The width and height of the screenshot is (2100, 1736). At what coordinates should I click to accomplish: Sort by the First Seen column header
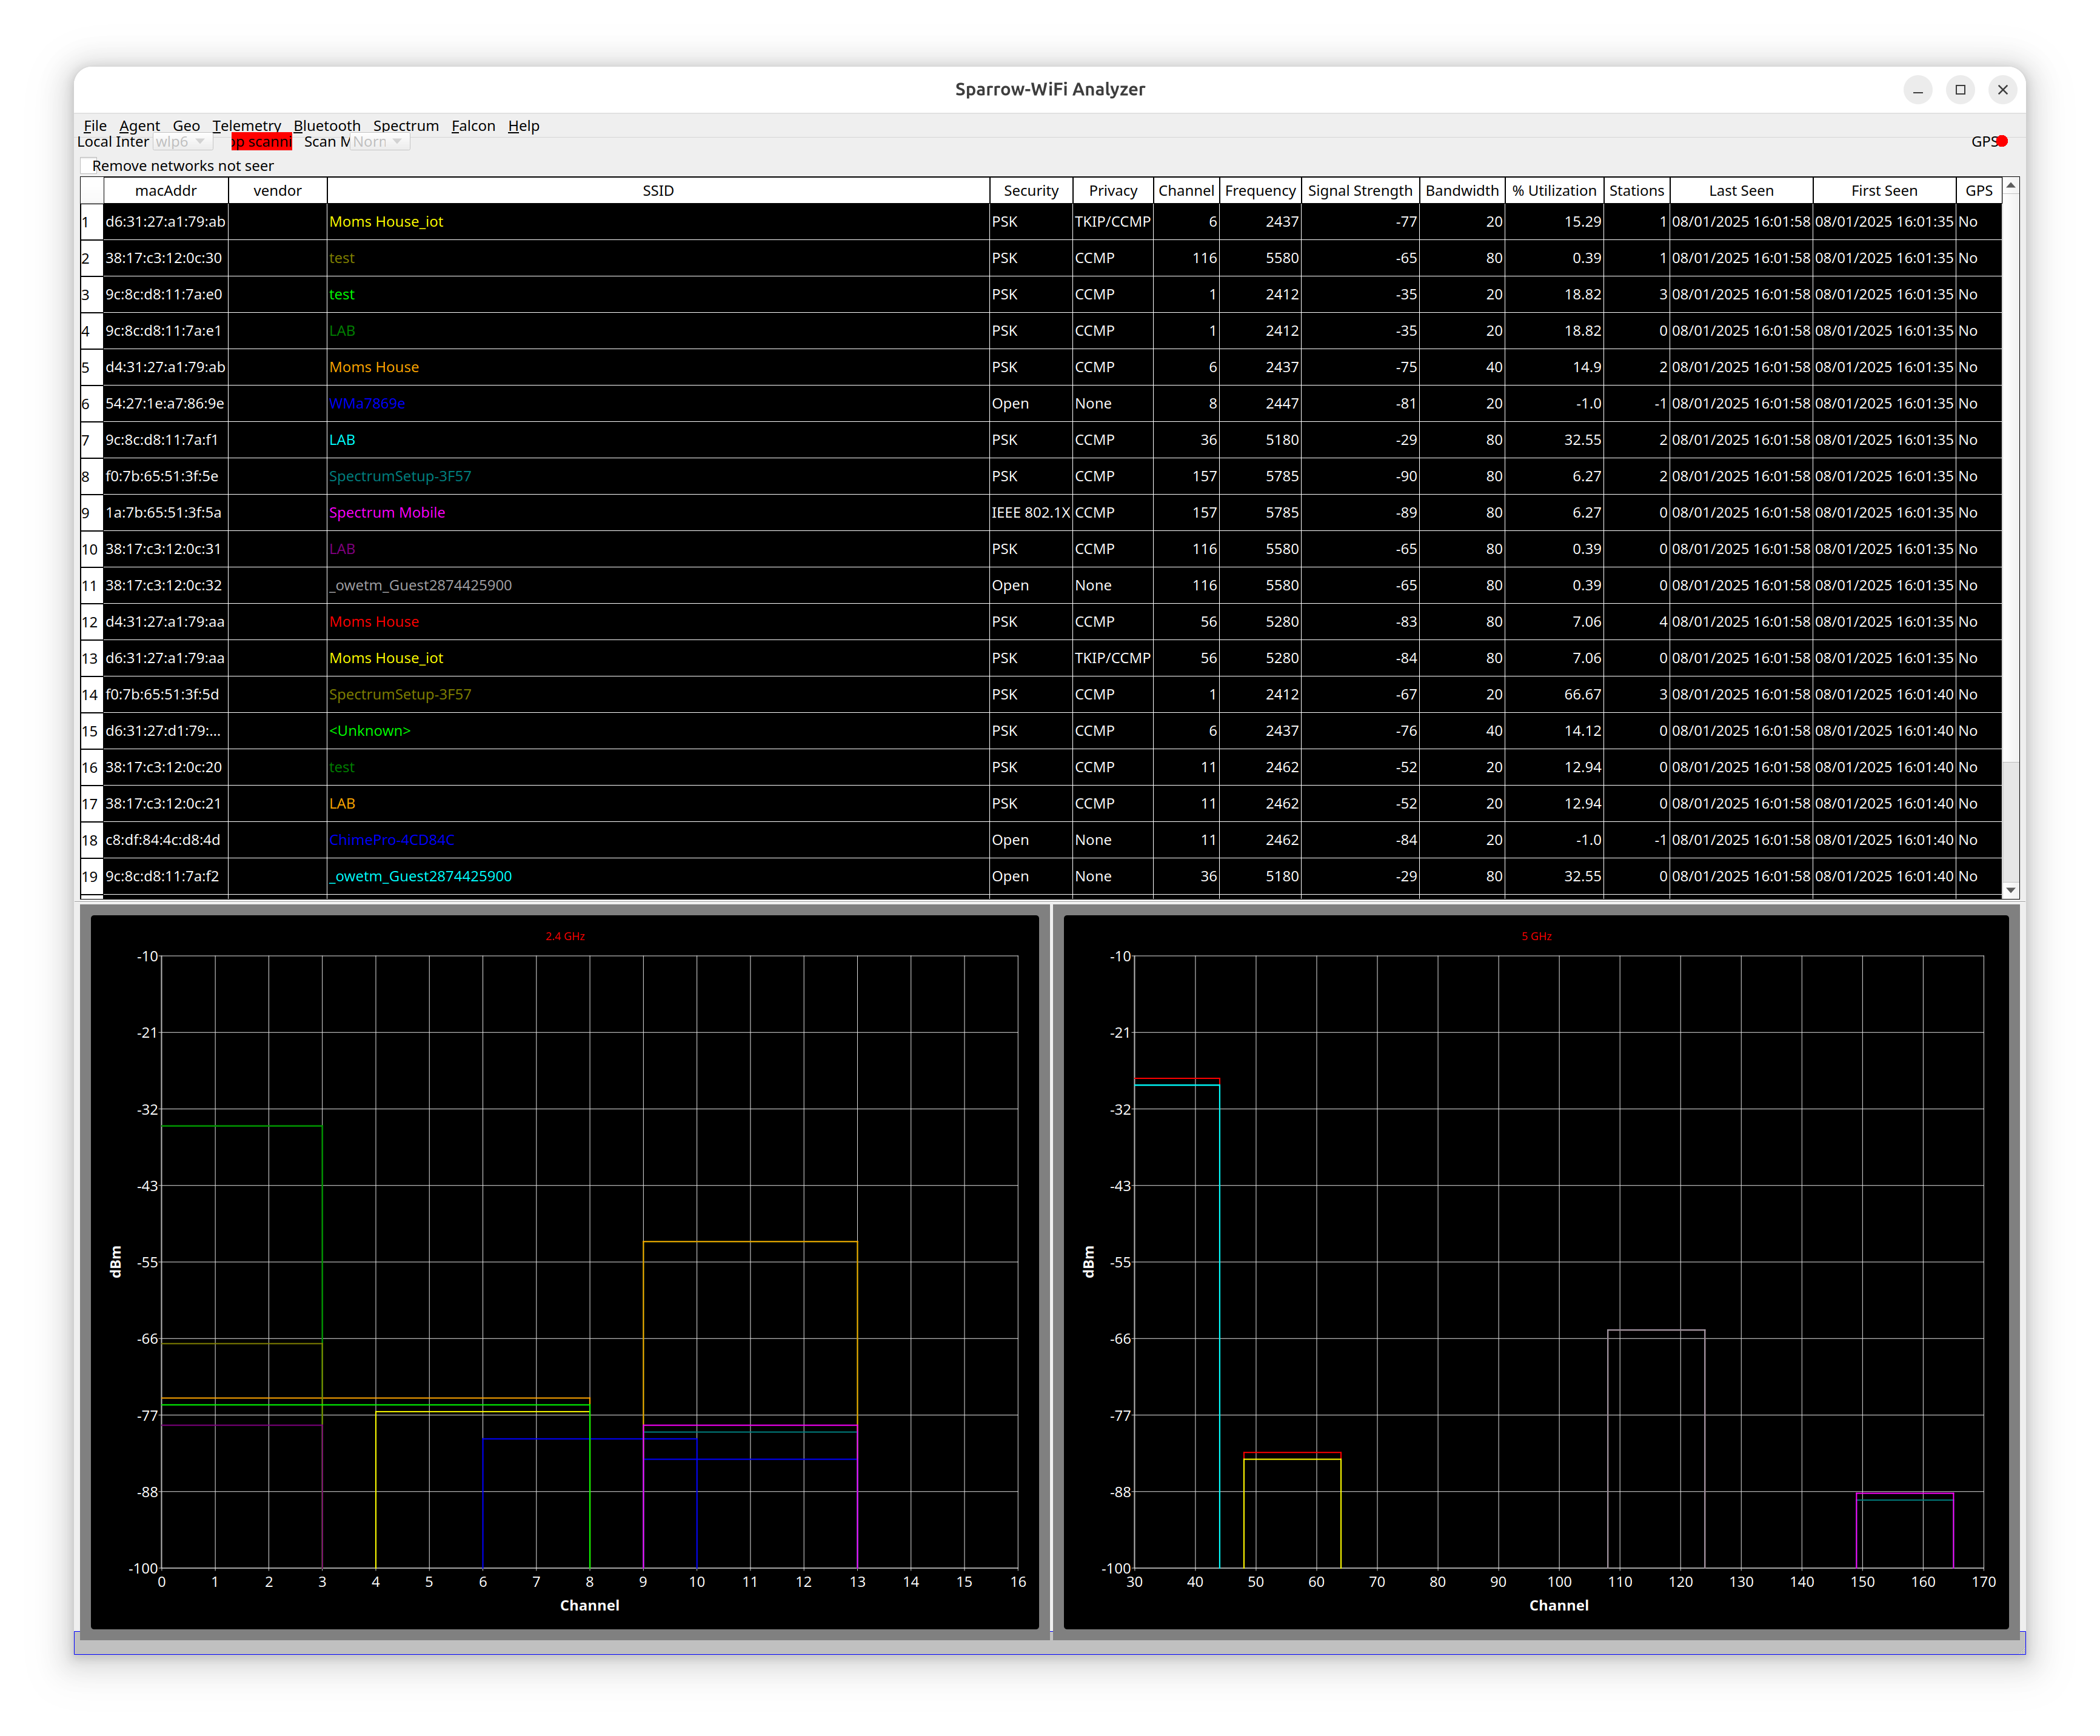(x=1884, y=191)
